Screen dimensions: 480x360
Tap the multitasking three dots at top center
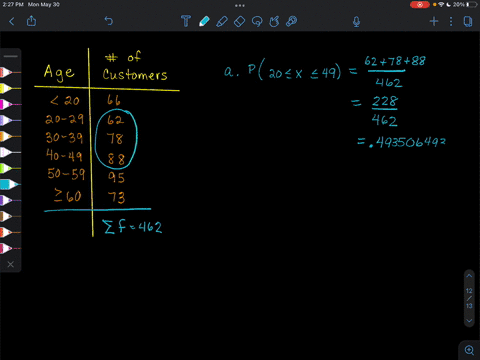click(x=240, y=5)
